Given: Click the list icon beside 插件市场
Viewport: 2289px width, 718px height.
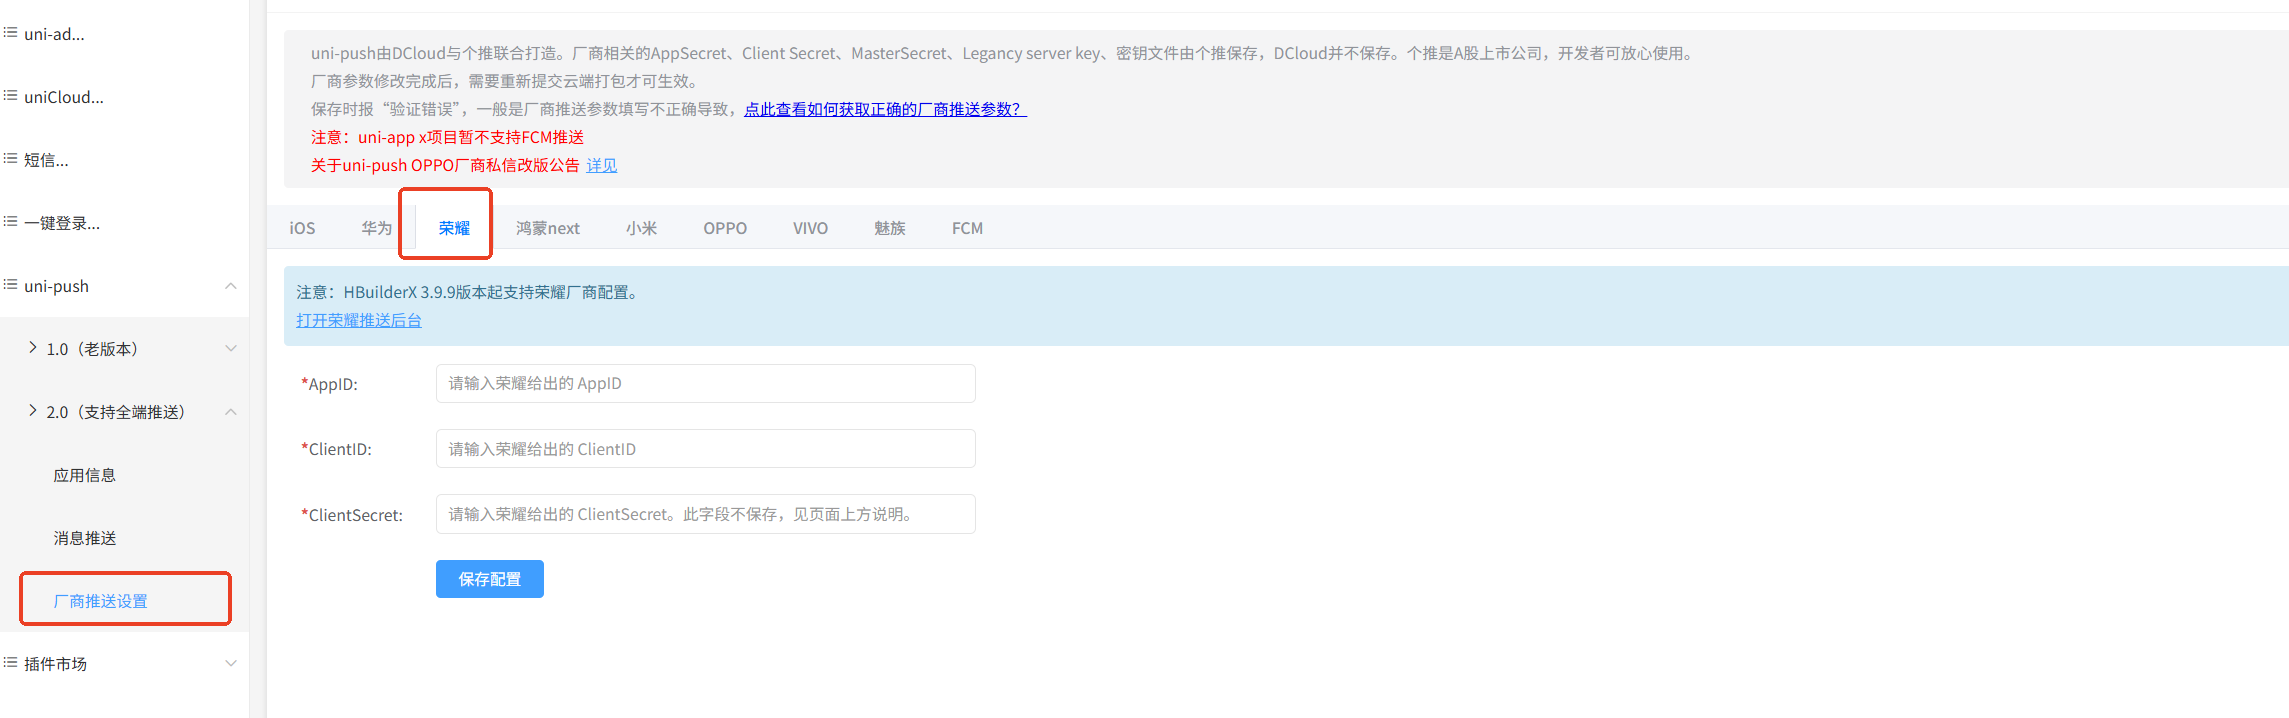Looking at the screenshot, I should pos(10,663).
